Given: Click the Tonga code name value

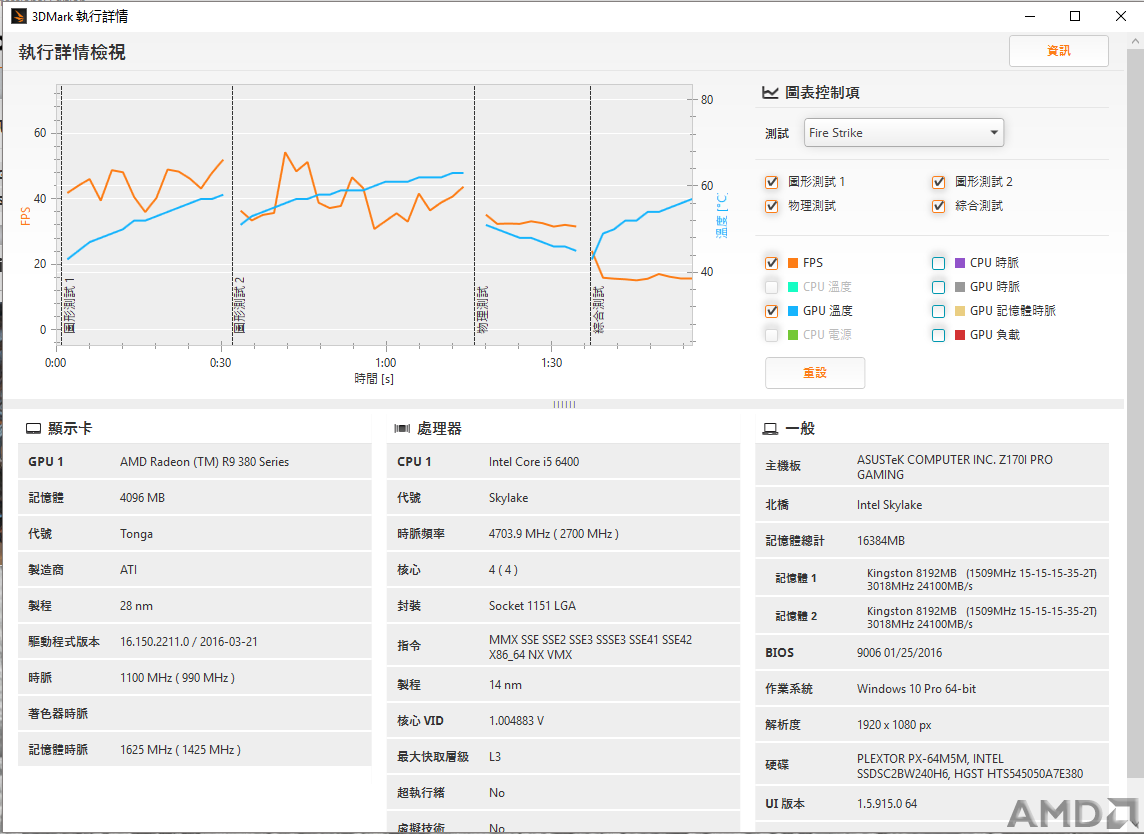Looking at the screenshot, I should tap(136, 533).
